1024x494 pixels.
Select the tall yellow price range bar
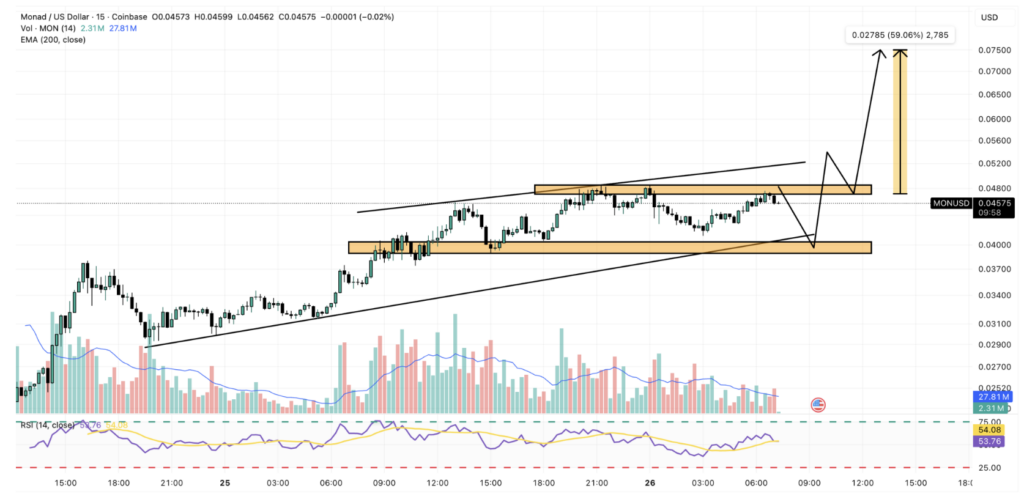[x=901, y=120]
